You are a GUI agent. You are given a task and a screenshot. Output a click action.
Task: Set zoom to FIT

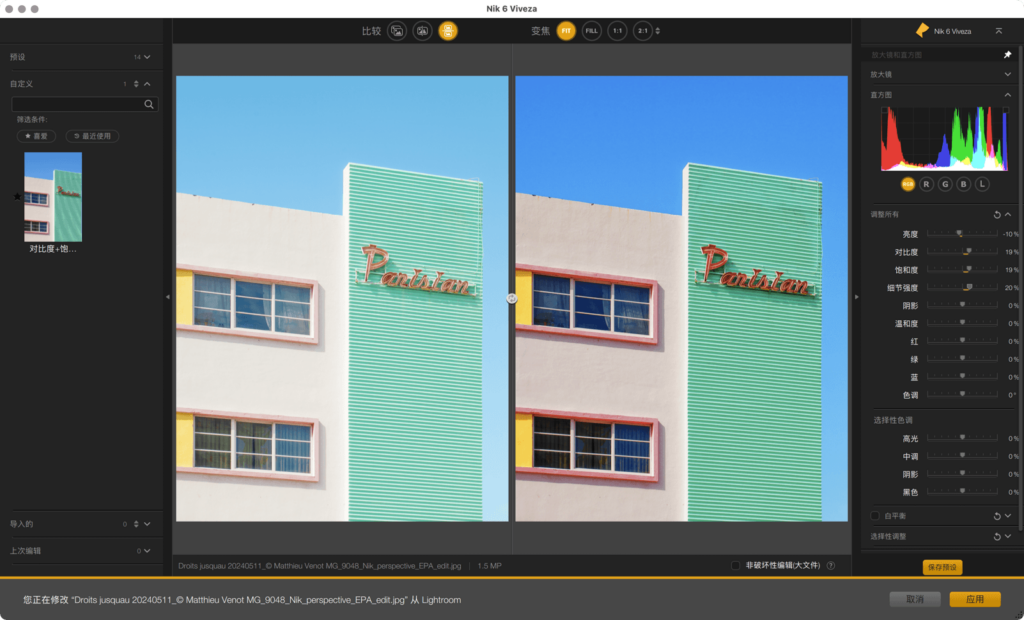tap(566, 31)
